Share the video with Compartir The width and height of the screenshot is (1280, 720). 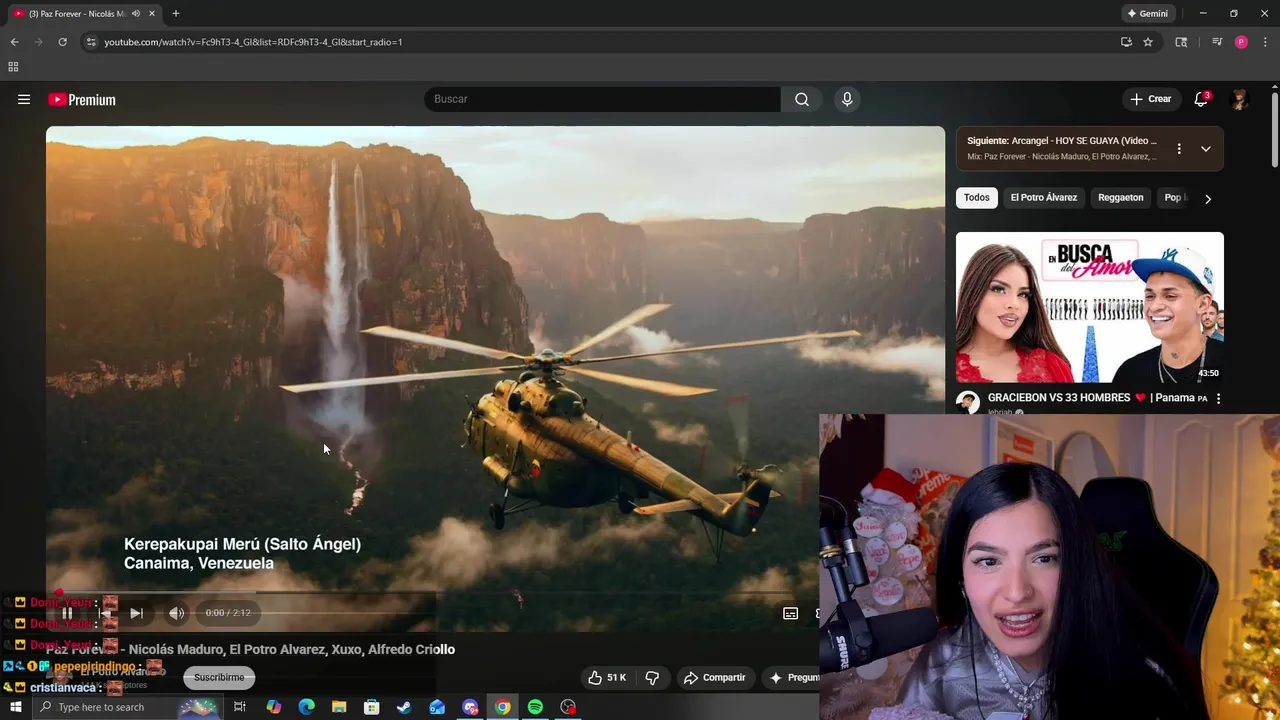click(x=714, y=677)
